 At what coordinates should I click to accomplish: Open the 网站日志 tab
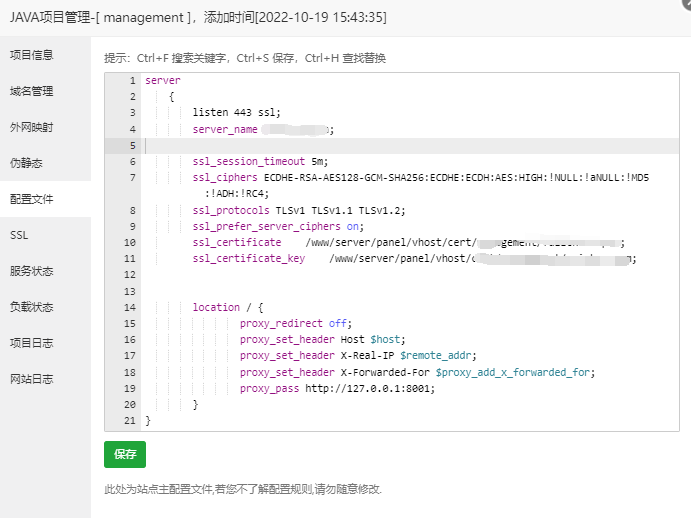[x=32, y=379]
